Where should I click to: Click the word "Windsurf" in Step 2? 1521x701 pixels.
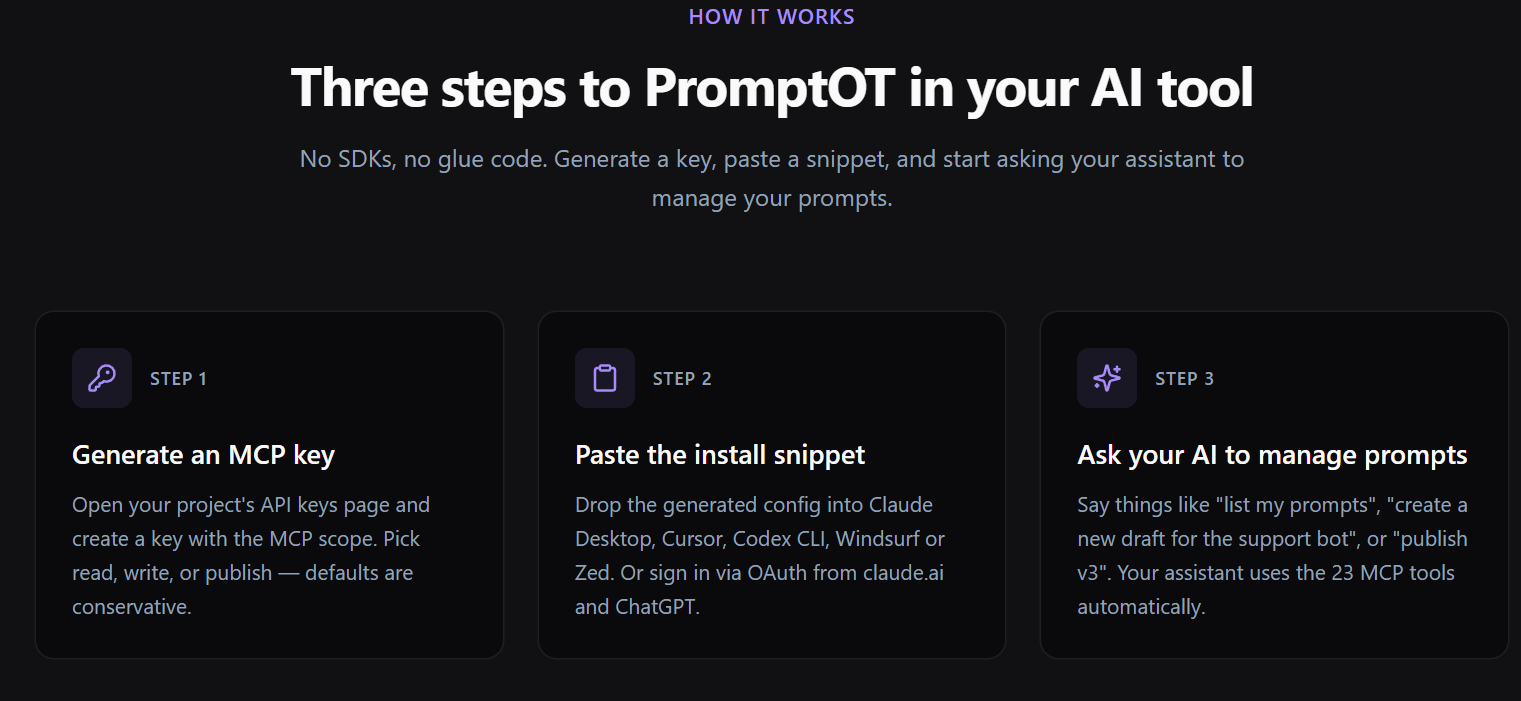(877, 539)
